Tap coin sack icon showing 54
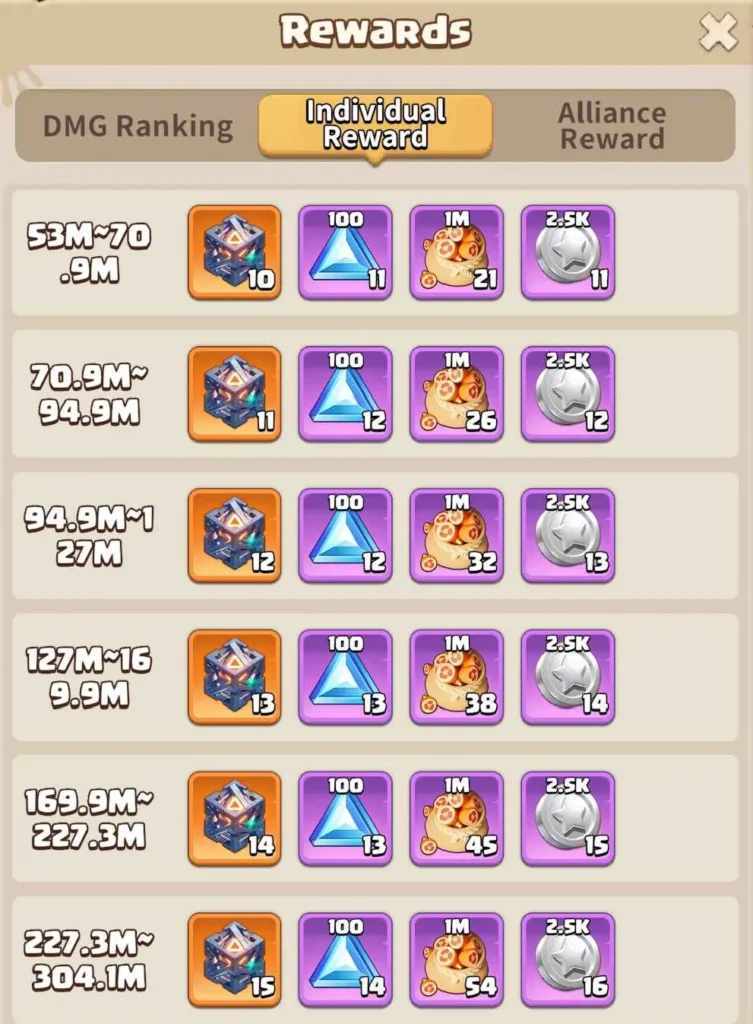Viewport: 753px width, 1024px height. [x=457, y=960]
